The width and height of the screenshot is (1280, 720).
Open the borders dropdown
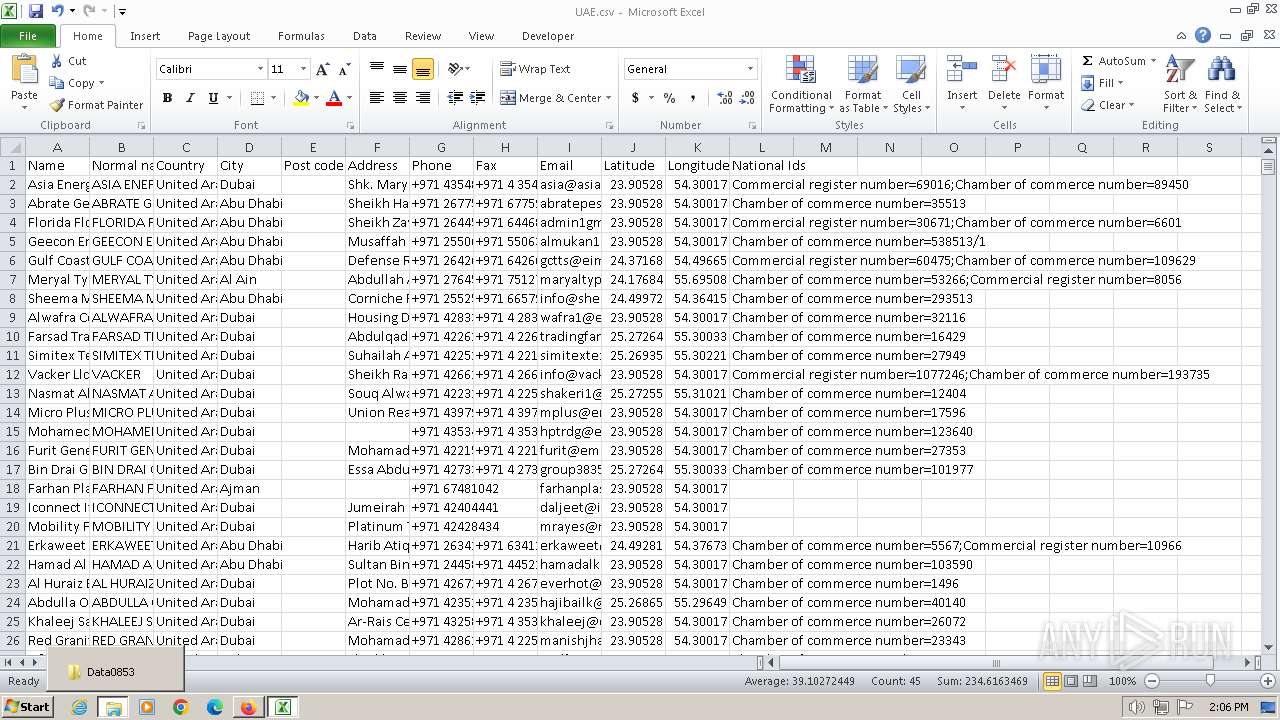[x=274, y=98]
